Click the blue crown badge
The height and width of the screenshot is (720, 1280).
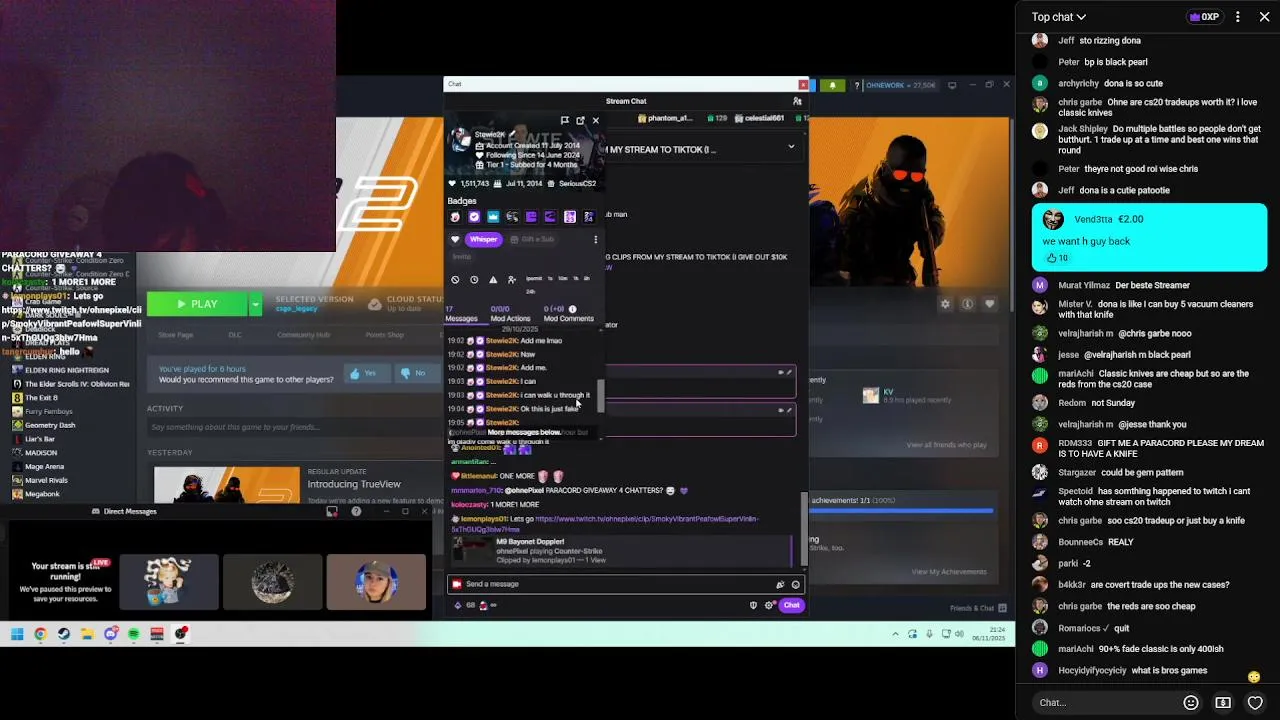click(x=493, y=217)
